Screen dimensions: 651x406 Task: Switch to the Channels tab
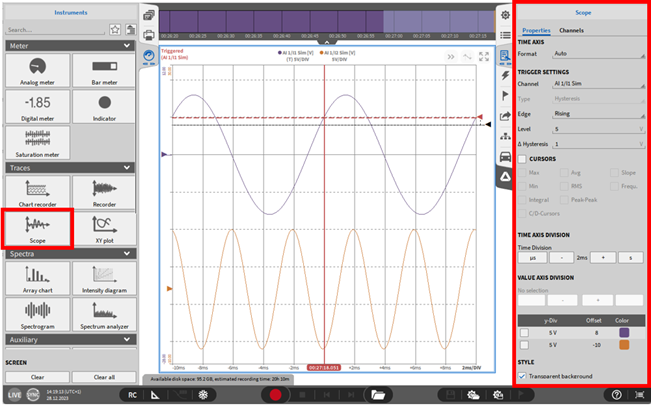point(571,31)
